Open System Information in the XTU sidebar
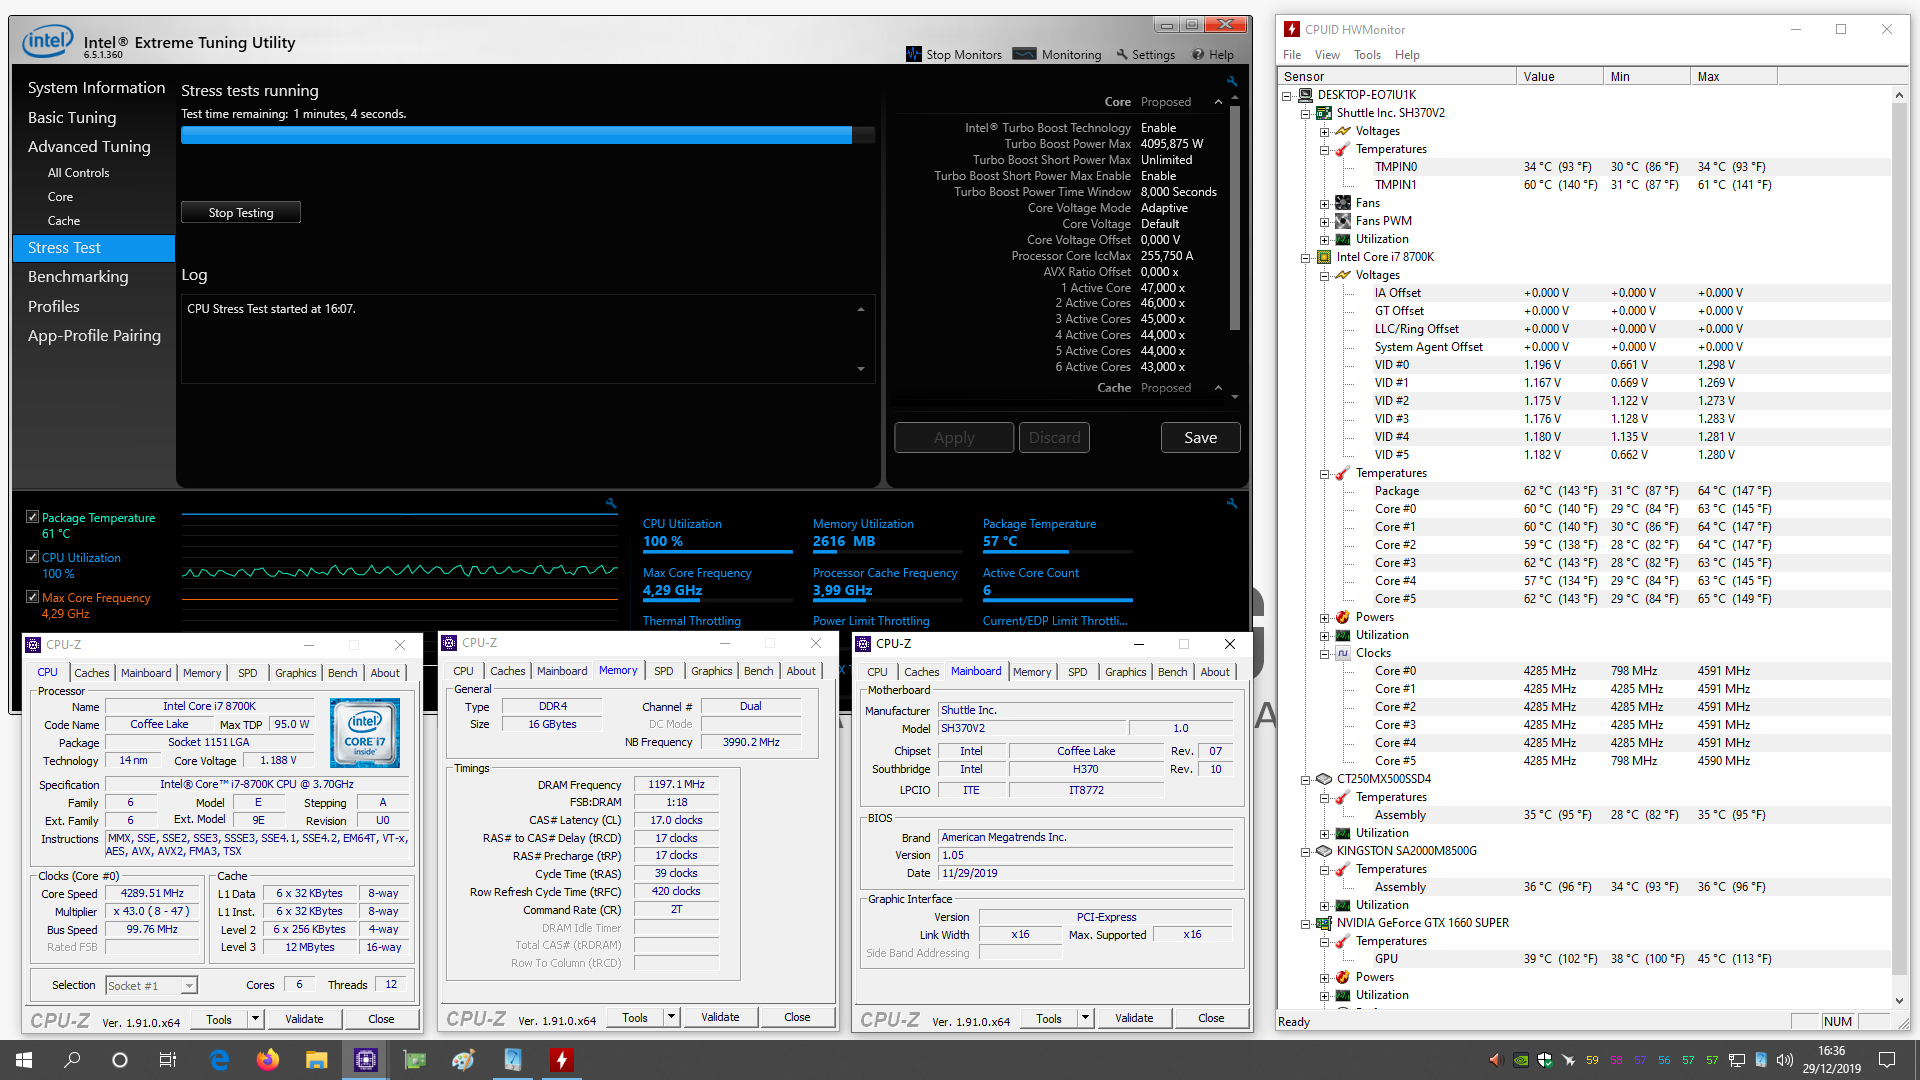This screenshot has width=1920, height=1080. pos(96,88)
